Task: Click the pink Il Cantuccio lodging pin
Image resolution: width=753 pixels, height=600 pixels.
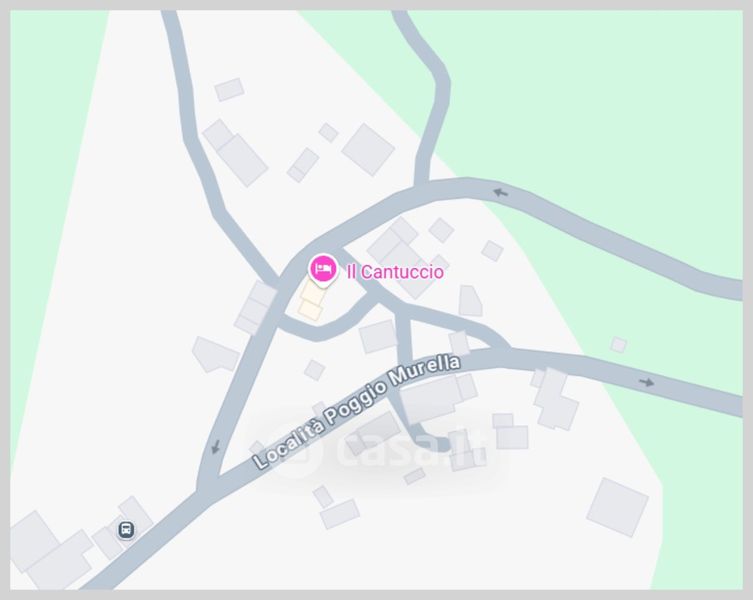Action: pos(323,270)
